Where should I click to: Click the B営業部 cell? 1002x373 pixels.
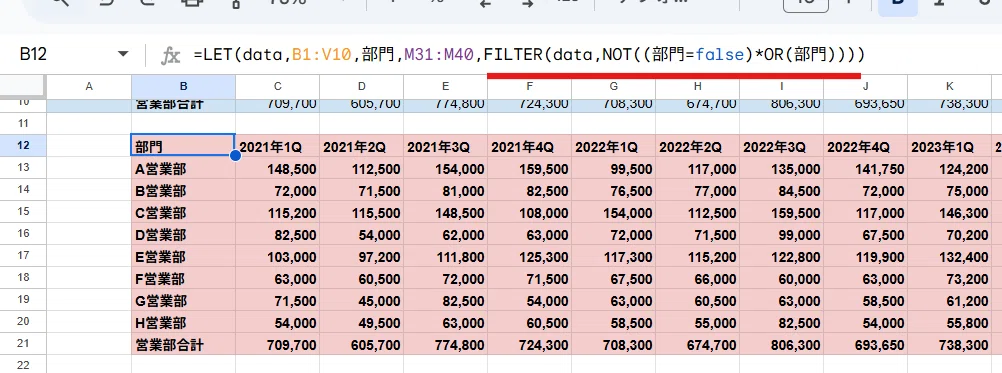[x=183, y=190]
